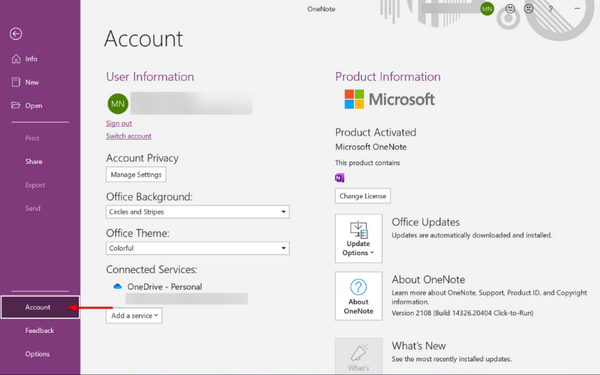Viewport: 600px width, 375px height.
Task: Click the About OneNote button
Action: tap(359, 296)
